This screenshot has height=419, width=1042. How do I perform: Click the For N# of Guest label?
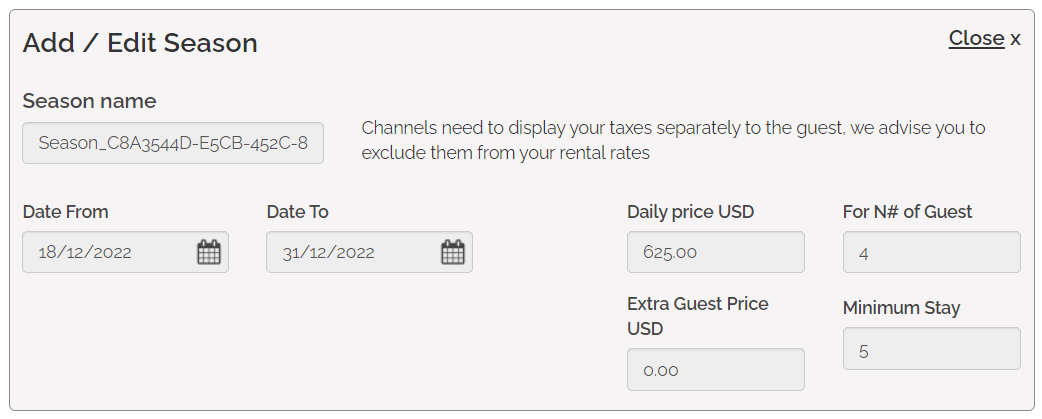point(907,212)
